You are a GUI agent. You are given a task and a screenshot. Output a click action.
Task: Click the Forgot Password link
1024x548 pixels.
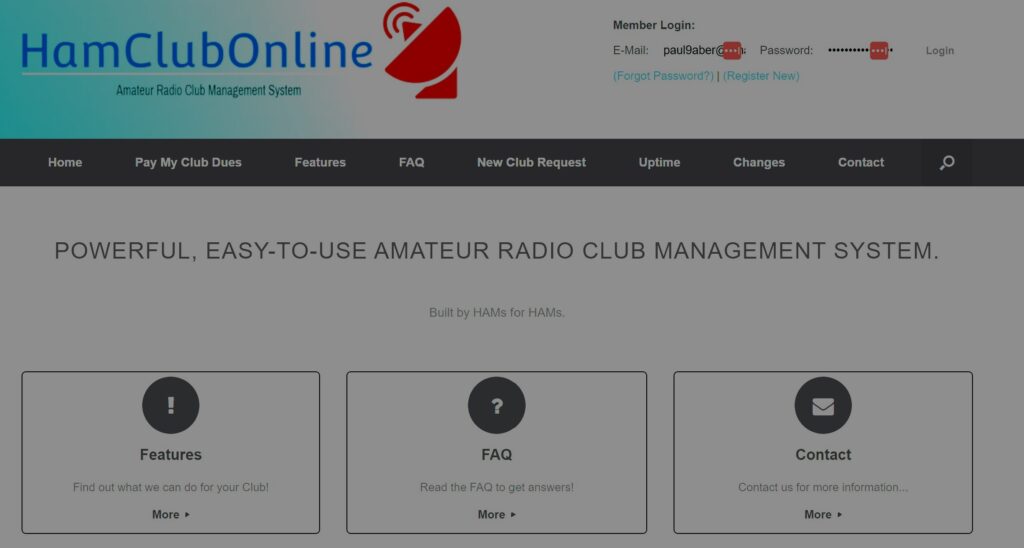663,76
